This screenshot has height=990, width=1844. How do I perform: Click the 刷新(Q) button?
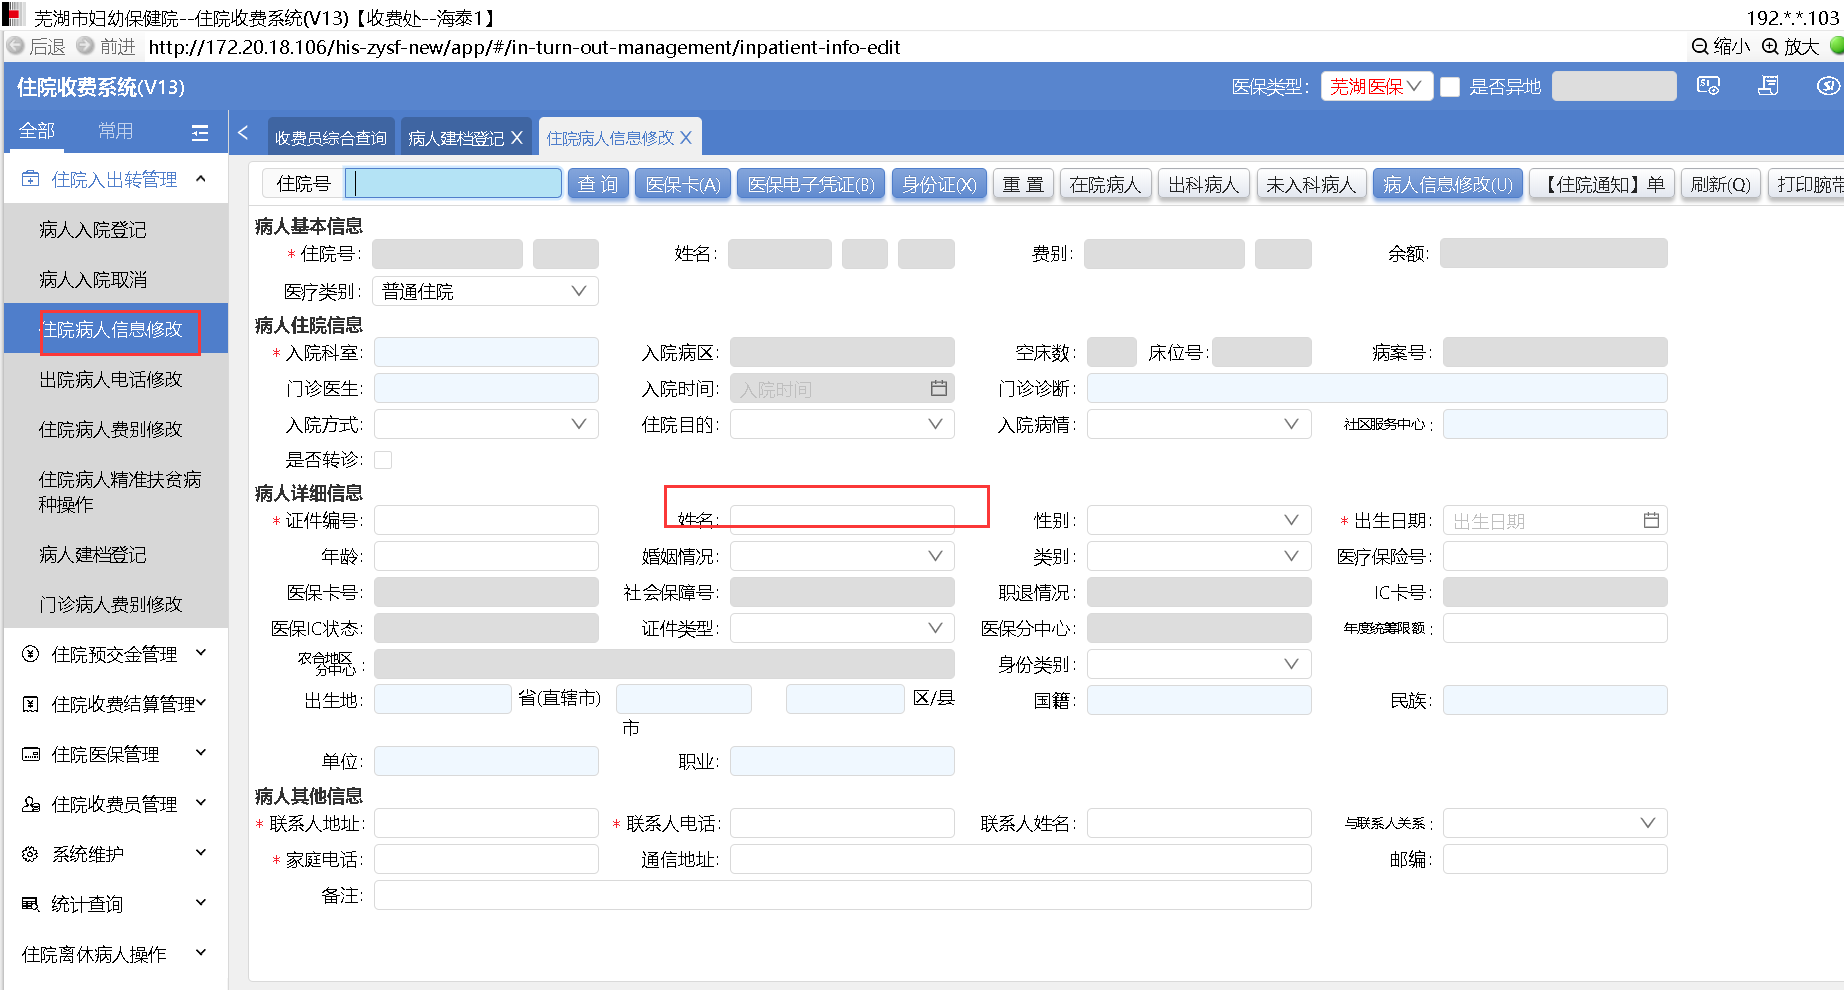click(x=1721, y=184)
